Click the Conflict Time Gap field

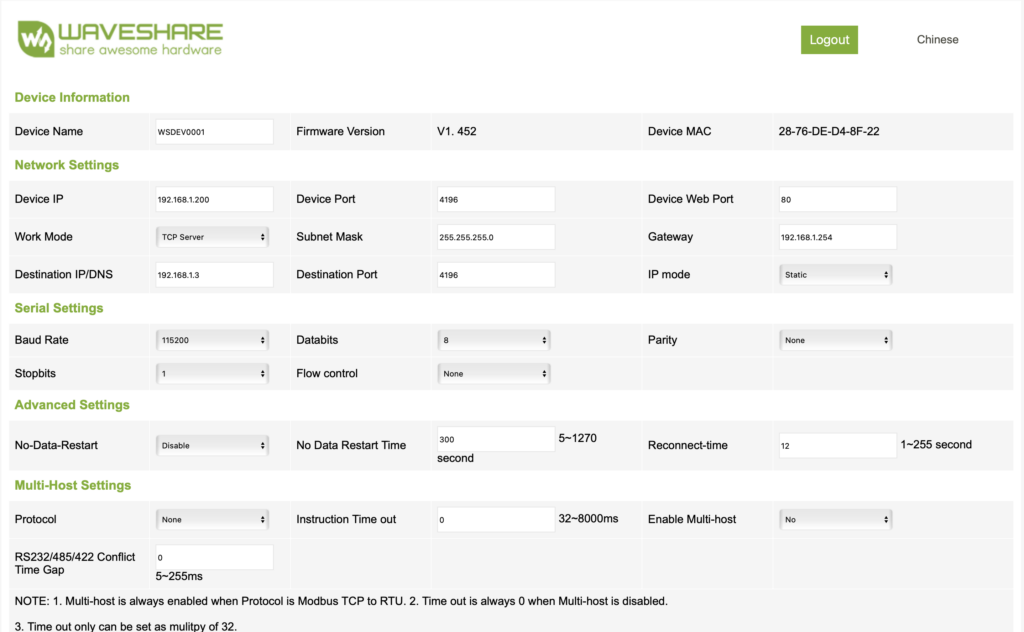pos(214,557)
